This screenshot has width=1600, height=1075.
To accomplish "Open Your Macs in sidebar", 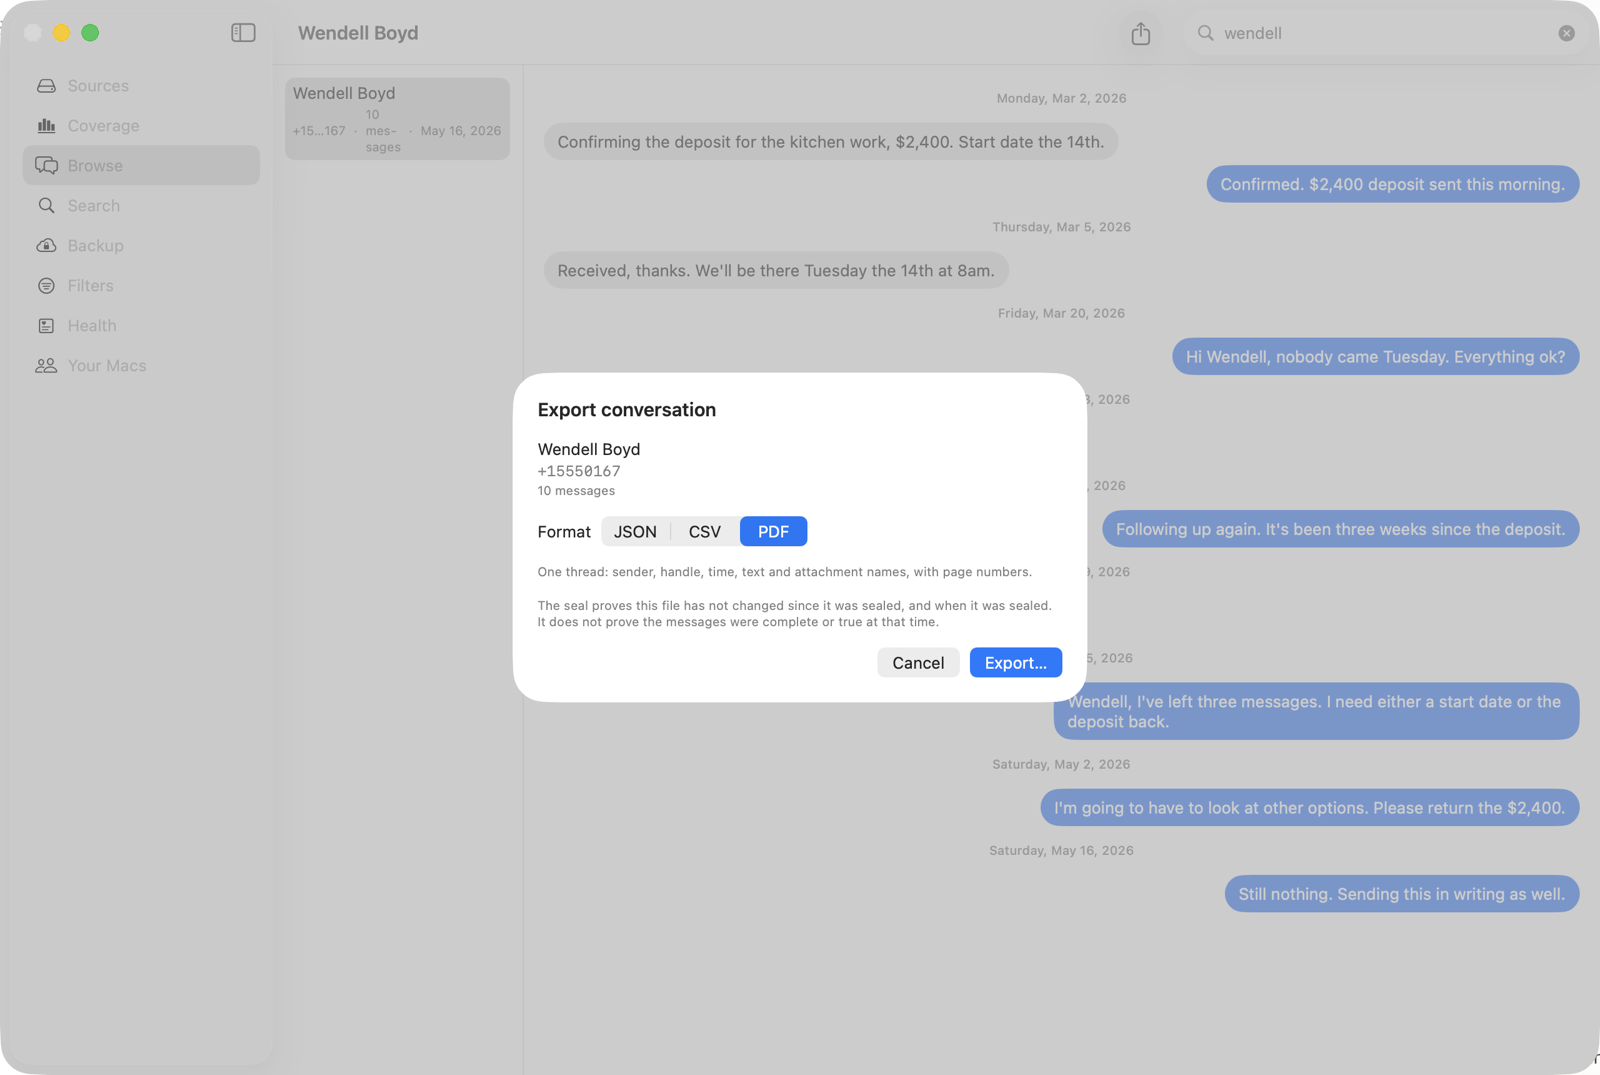I will click(141, 366).
